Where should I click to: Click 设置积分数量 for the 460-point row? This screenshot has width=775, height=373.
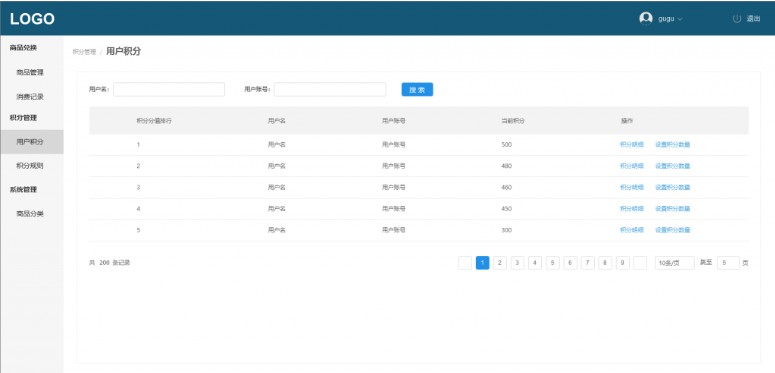(x=673, y=187)
